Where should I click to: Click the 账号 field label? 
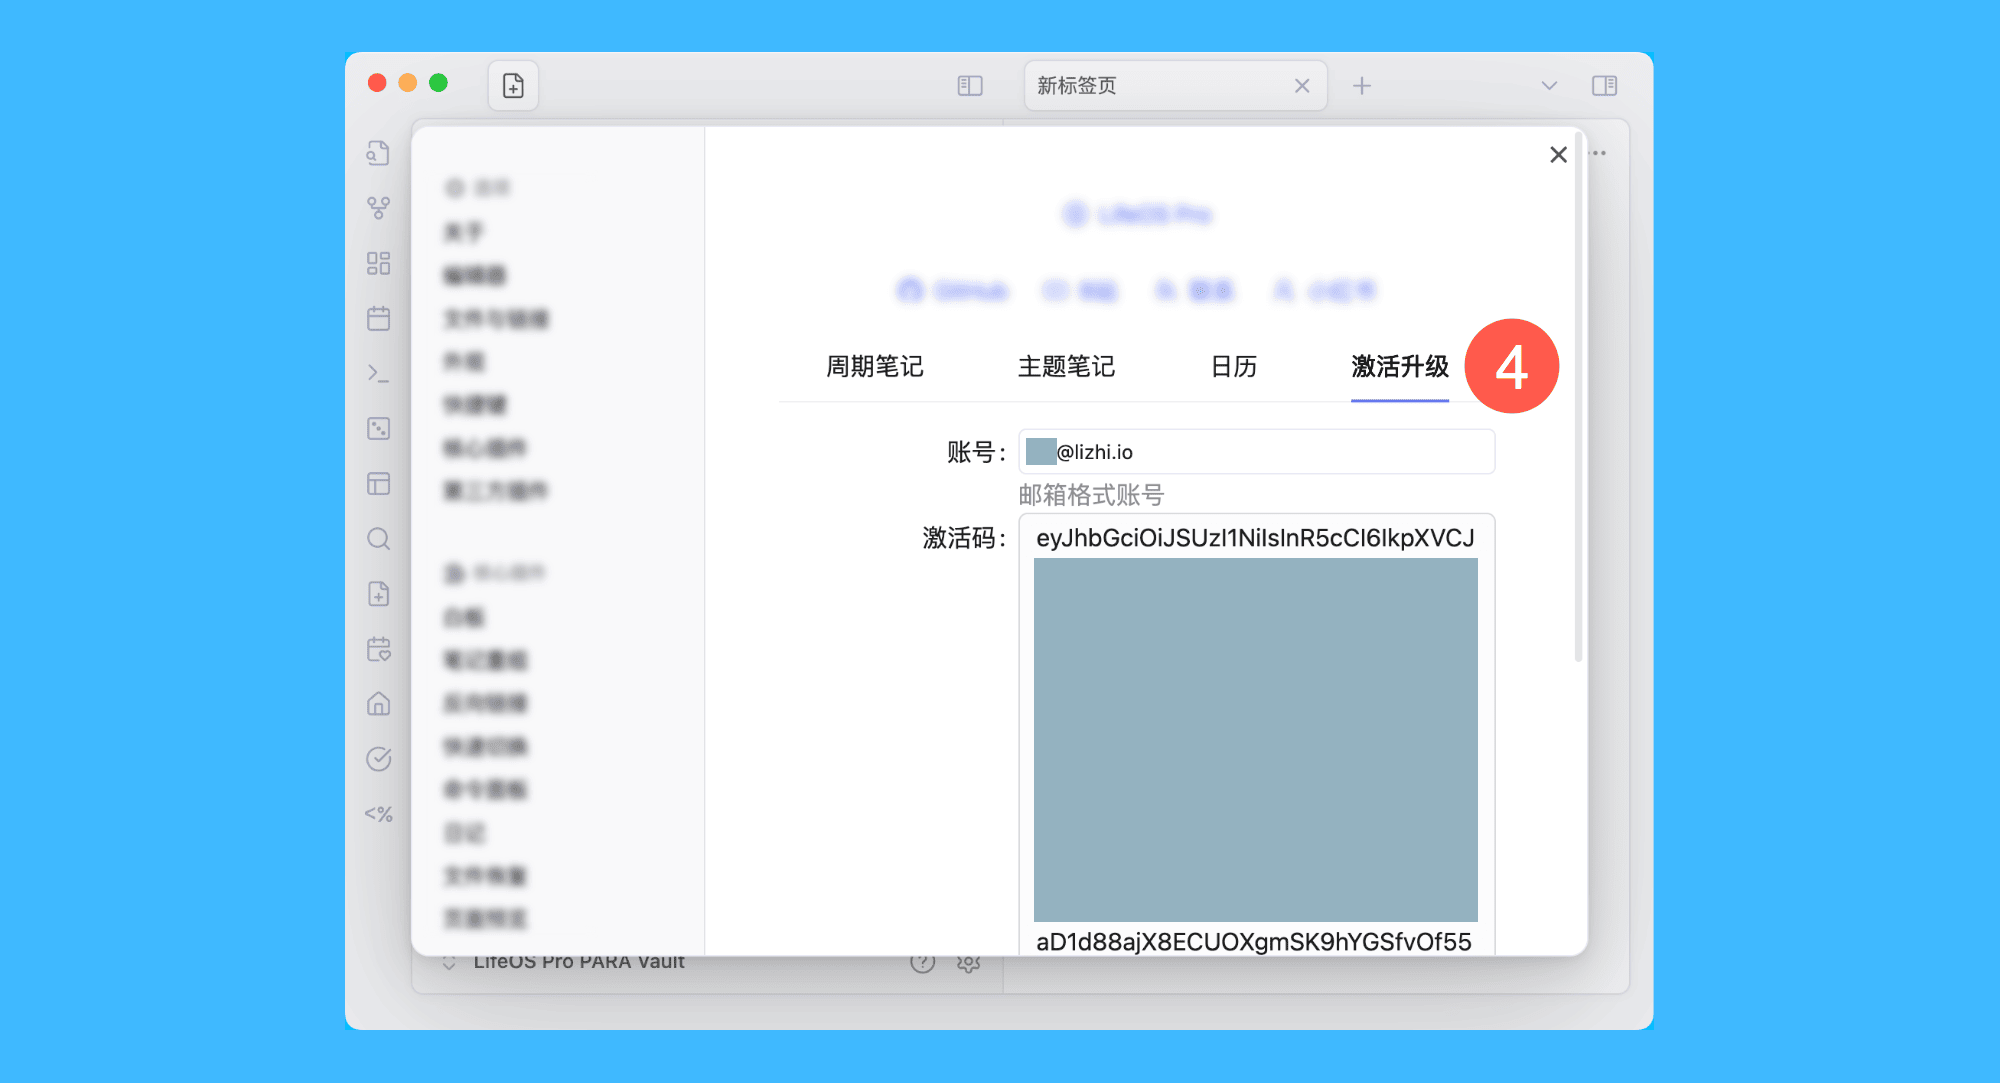tap(976, 452)
